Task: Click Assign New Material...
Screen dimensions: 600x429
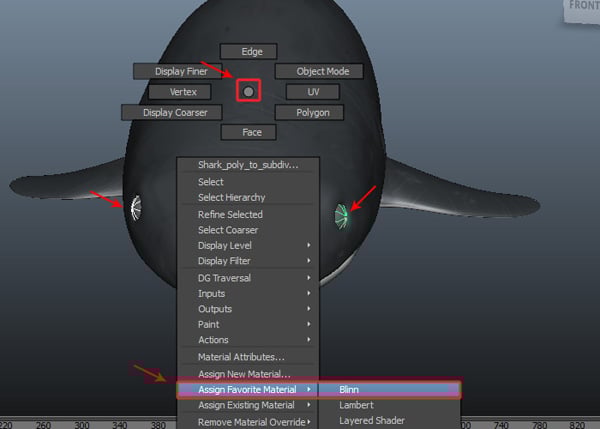Action: click(248, 374)
